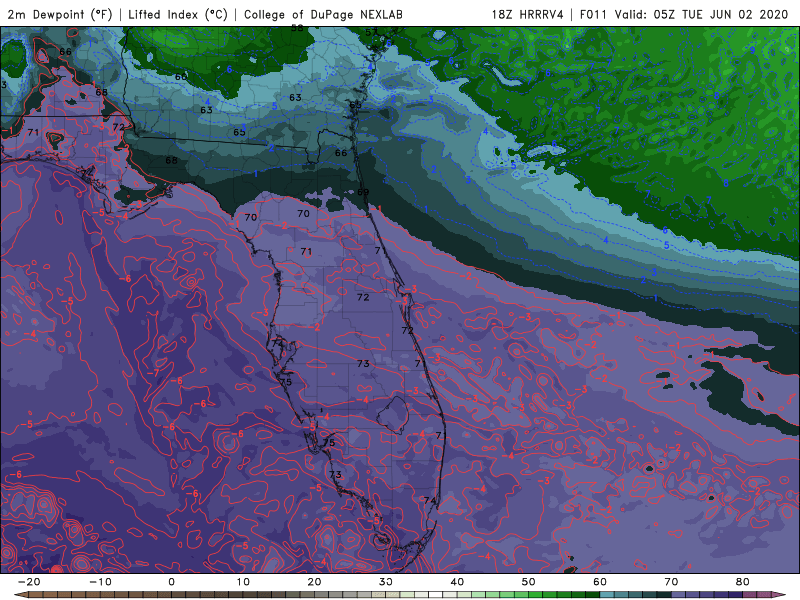800x600 pixels.
Task: Click the right arrow end of colorbar
Action: 779,595
